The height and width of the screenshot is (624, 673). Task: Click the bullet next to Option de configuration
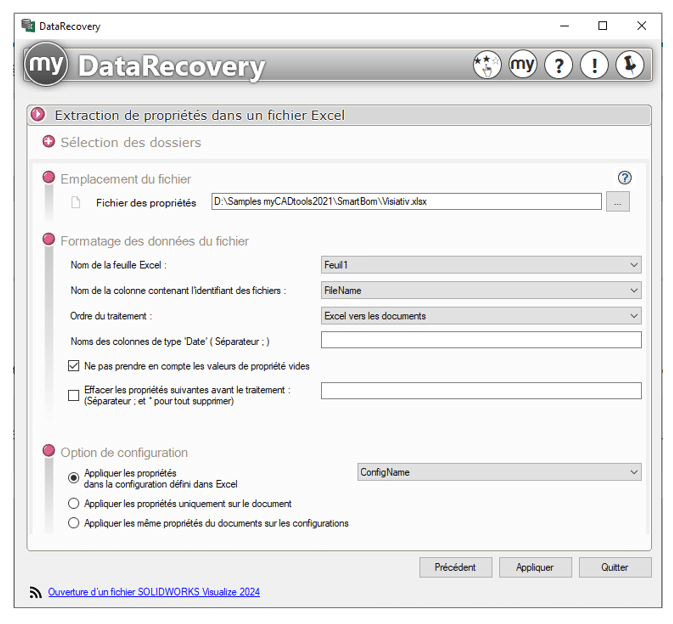pyautogui.click(x=49, y=451)
